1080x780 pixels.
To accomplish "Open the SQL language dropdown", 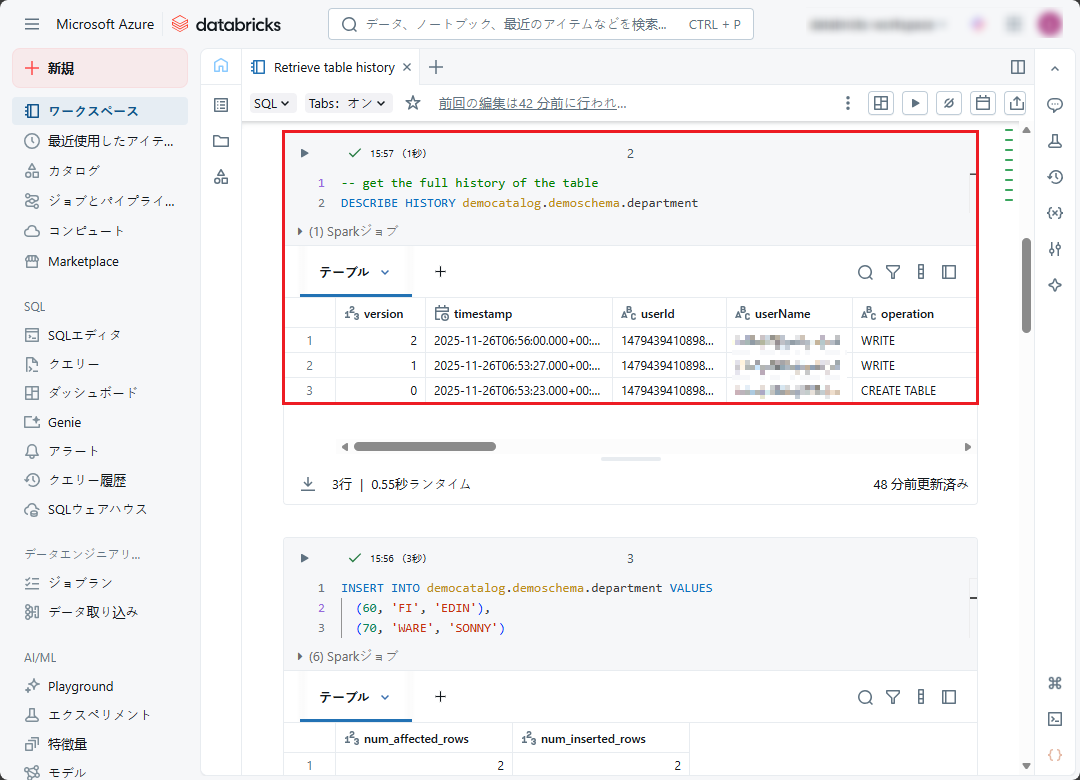I will (272, 103).
